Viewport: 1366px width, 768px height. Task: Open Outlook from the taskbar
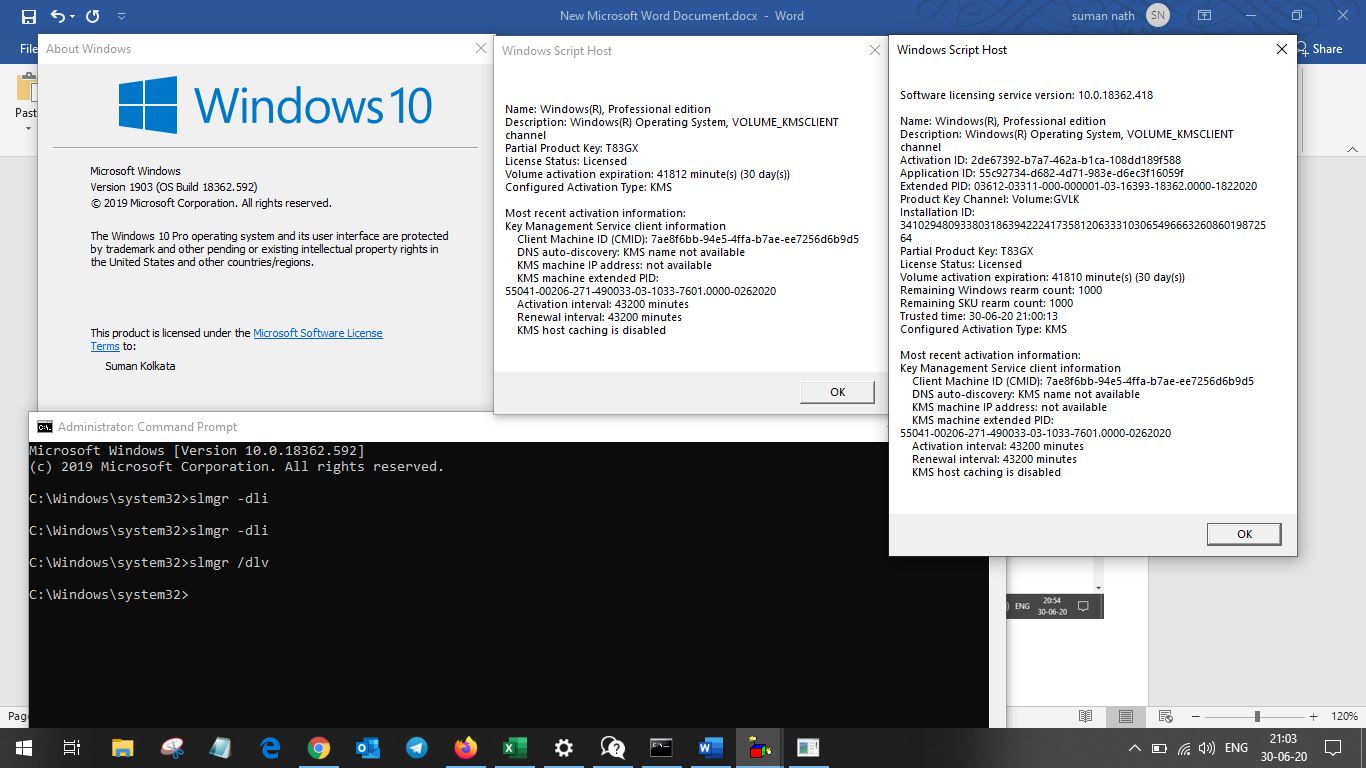click(368, 747)
